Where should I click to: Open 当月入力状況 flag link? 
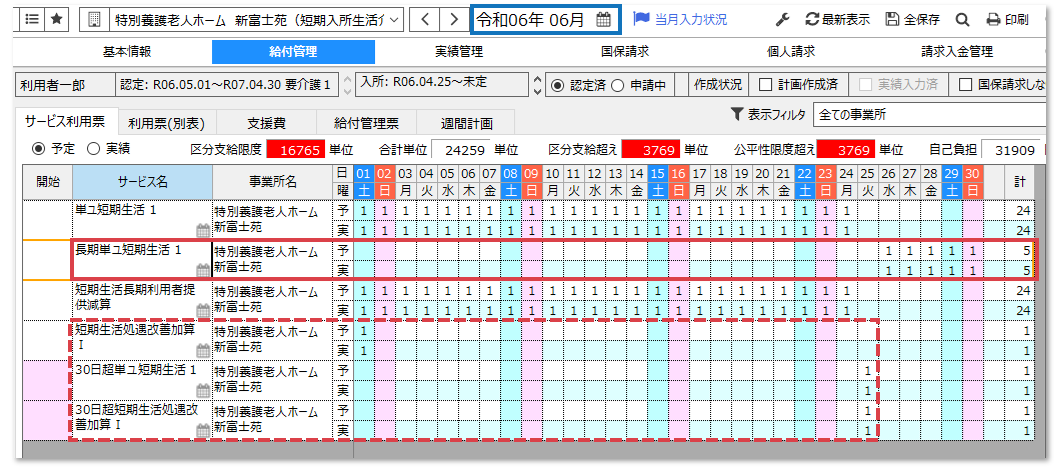pos(680,20)
